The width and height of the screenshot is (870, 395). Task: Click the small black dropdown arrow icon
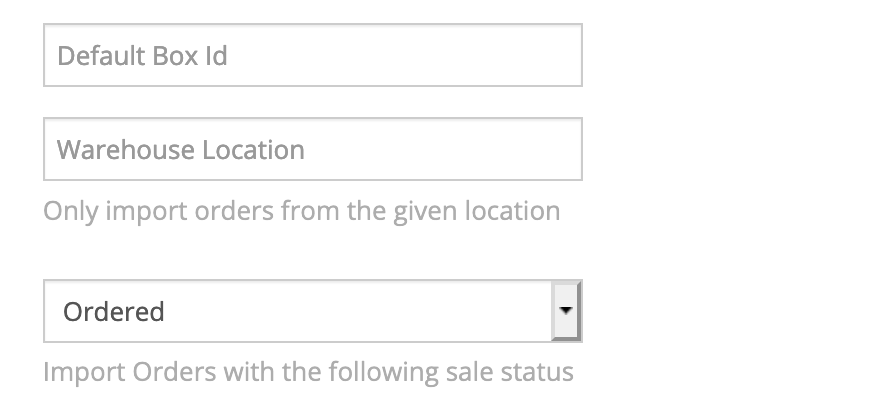pyautogui.click(x=566, y=311)
